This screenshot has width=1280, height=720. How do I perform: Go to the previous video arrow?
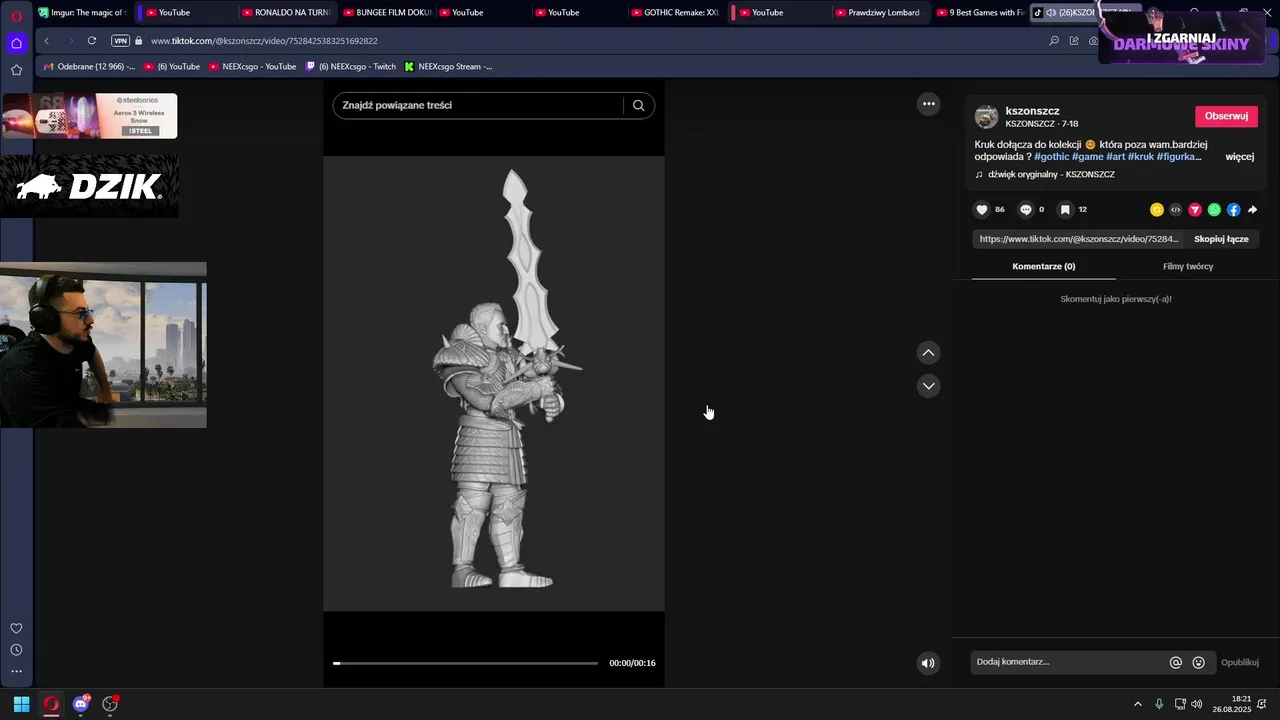pos(929,353)
